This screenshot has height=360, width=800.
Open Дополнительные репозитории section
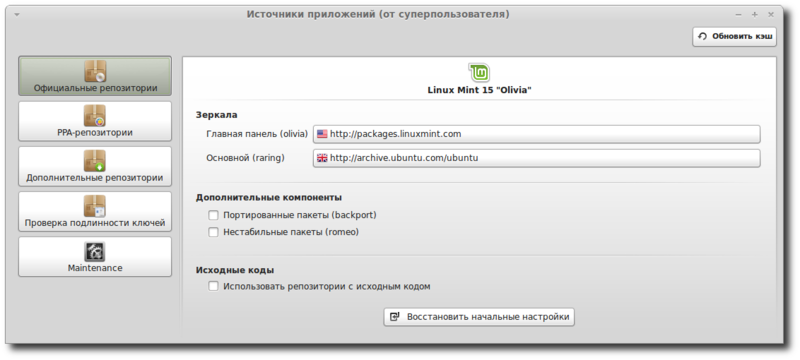[95, 166]
